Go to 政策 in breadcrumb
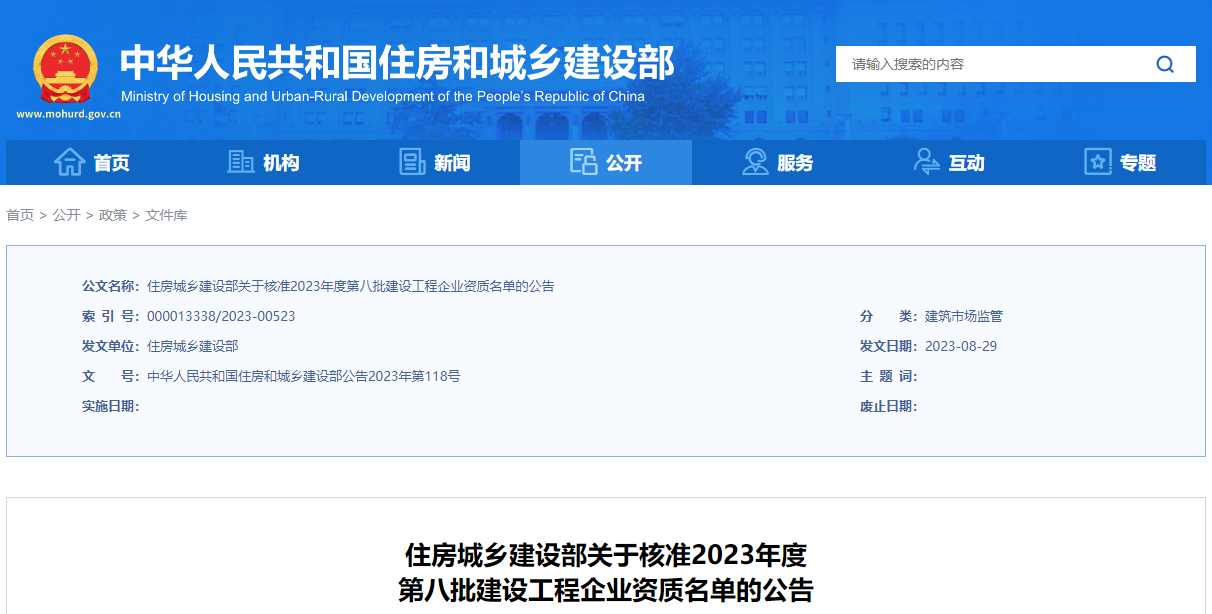The width and height of the screenshot is (1212, 614). click(x=113, y=215)
